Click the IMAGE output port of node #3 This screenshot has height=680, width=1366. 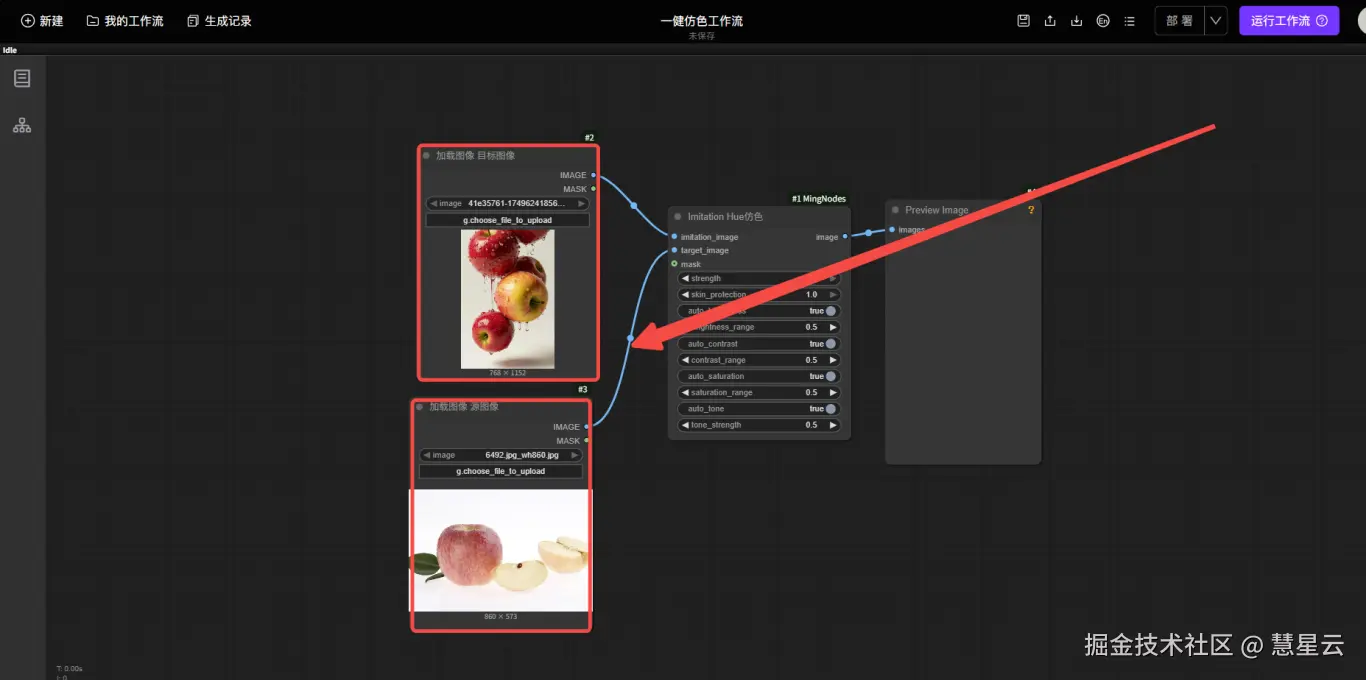[x=587, y=427]
